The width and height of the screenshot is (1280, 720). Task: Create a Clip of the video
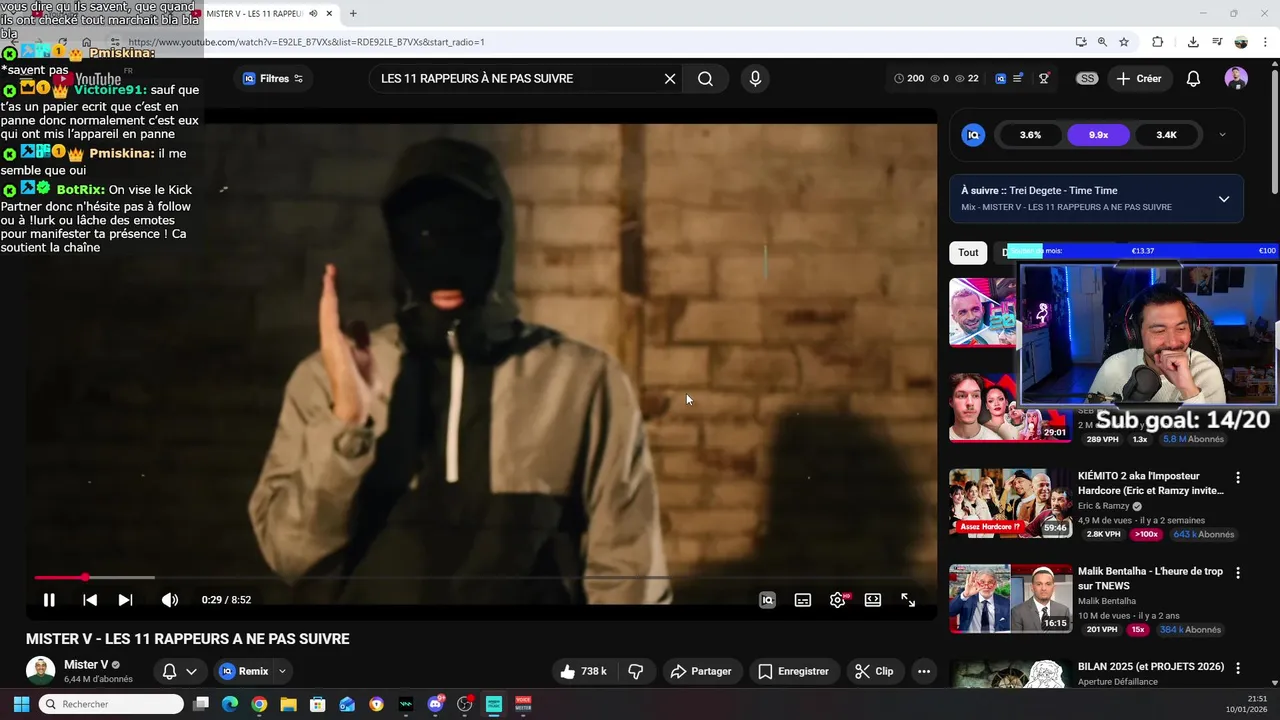[874, 671]
